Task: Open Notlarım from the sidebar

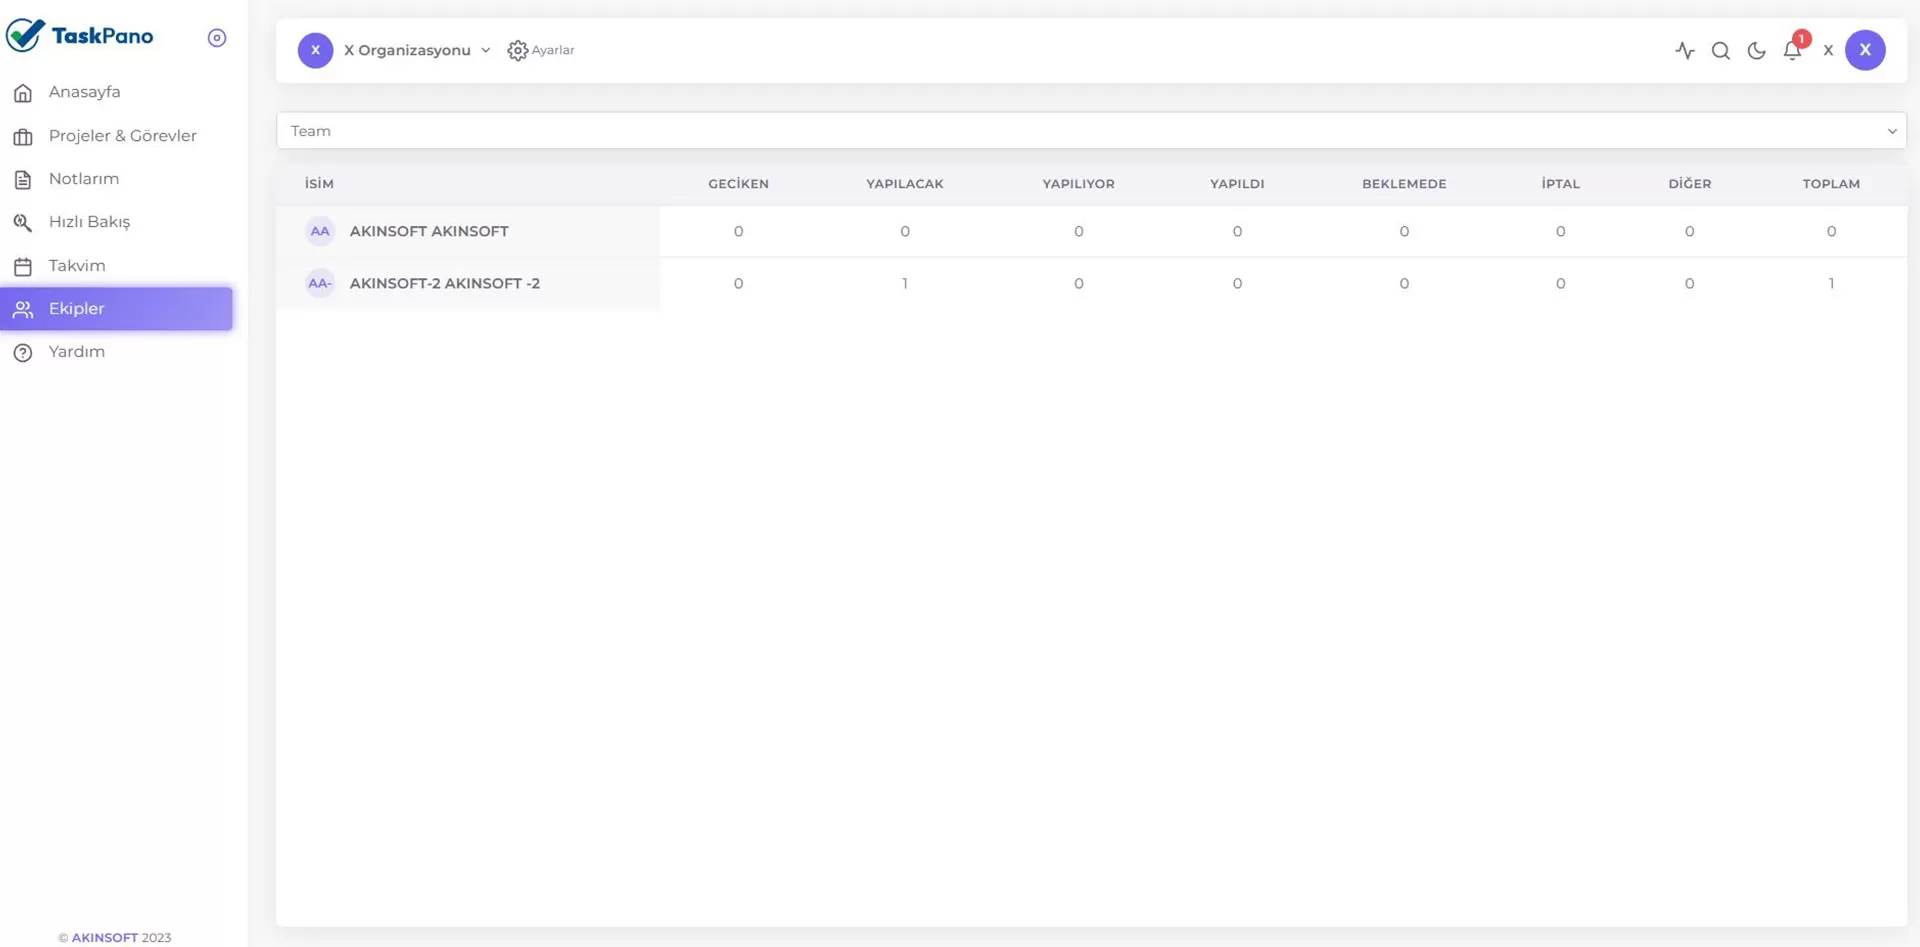Action: coord(83,179)
